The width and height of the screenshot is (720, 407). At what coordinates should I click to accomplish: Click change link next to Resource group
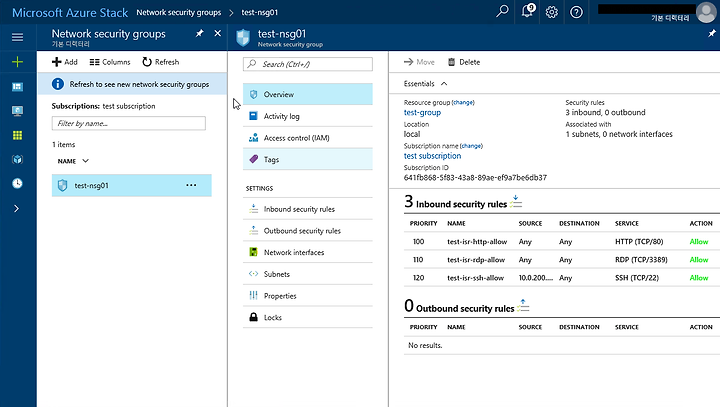pos(463,102)
